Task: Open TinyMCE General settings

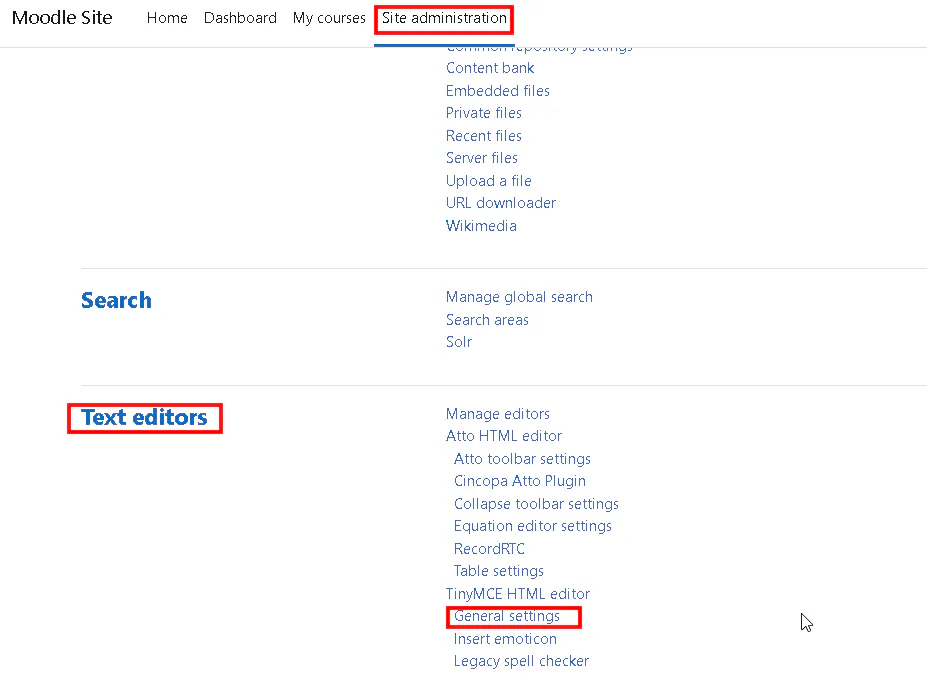Action: [506, 616]
